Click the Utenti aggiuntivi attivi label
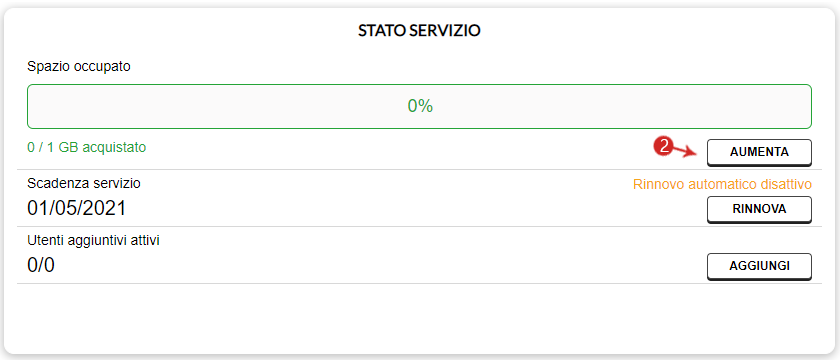The width and height of the screenshot is (840, 360). point(93,240)
